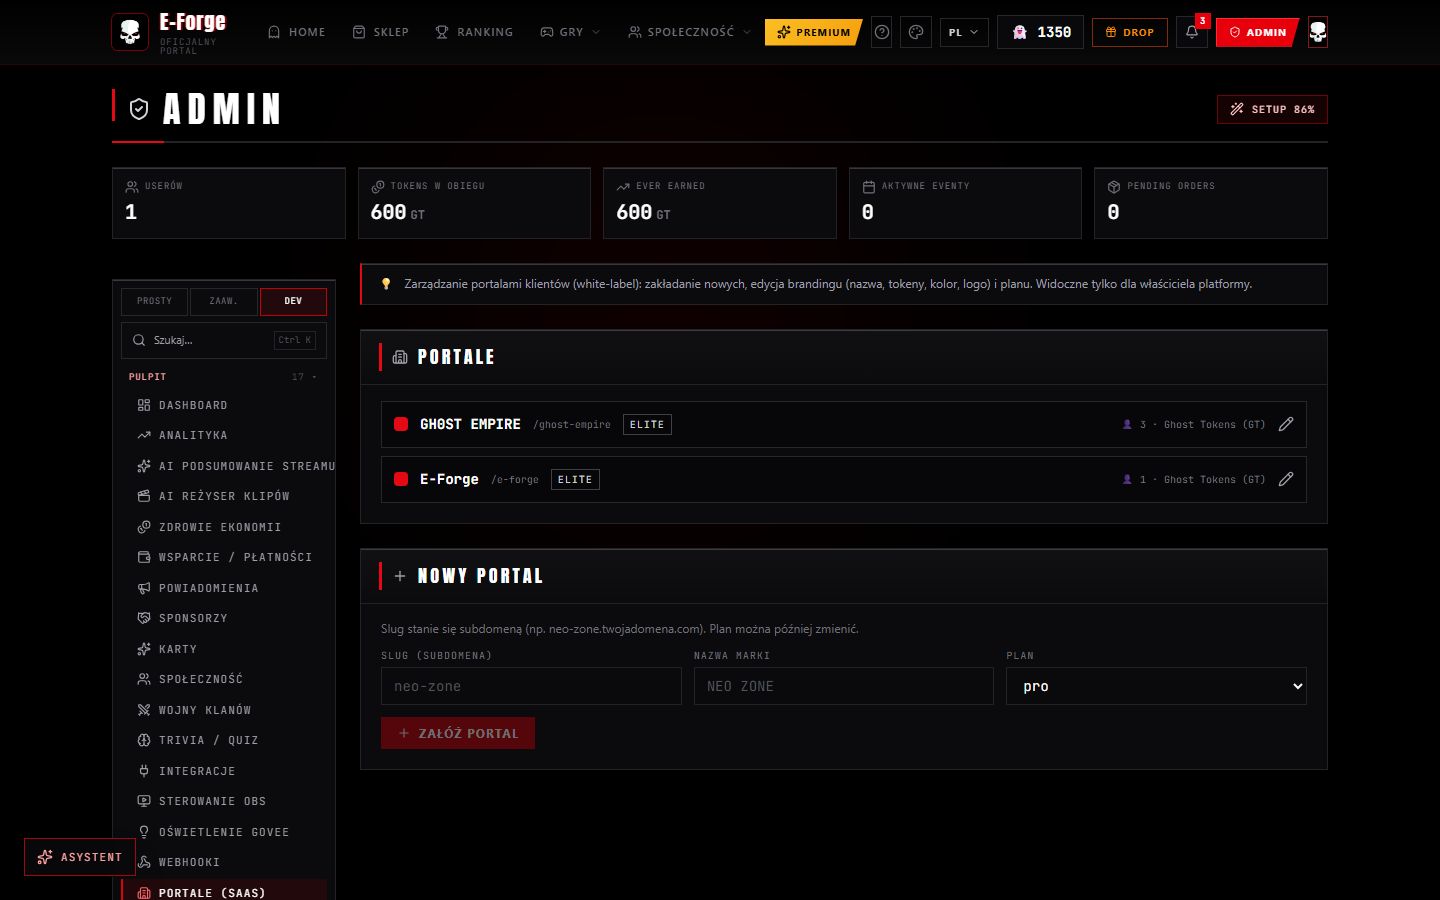Select the DEV mode tab
This screenshot has height=900, width=1440.
pyautogui.click(x=293, y=301)
